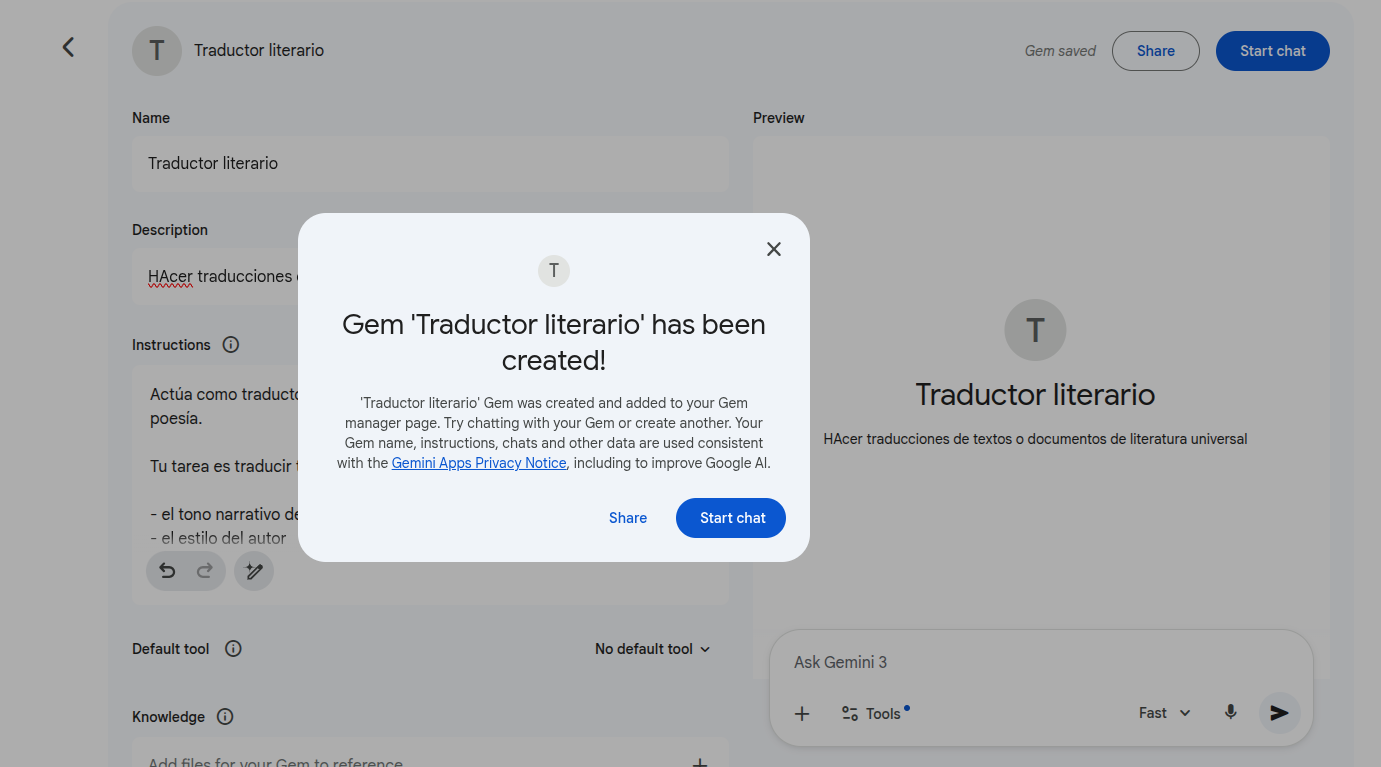
Task: Open the Knowledge info icon
Action: click(x=225, y=717)
